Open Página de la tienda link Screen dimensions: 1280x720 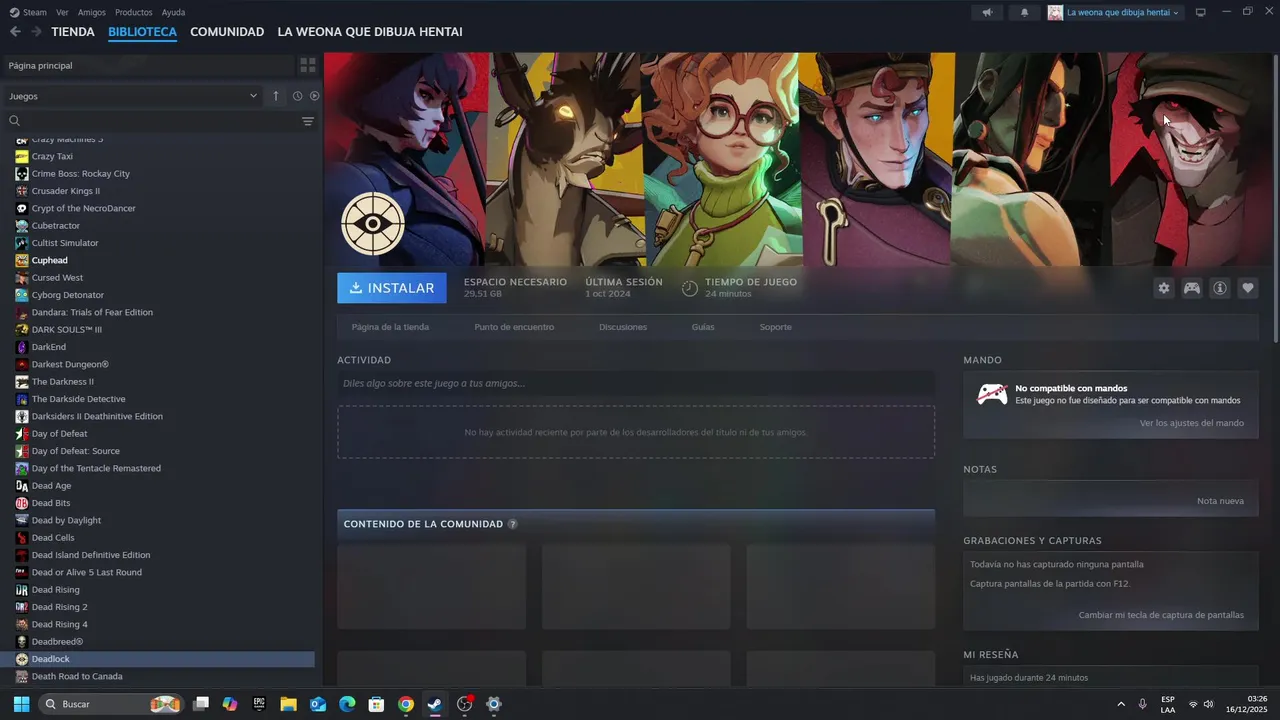coord(390,327)
